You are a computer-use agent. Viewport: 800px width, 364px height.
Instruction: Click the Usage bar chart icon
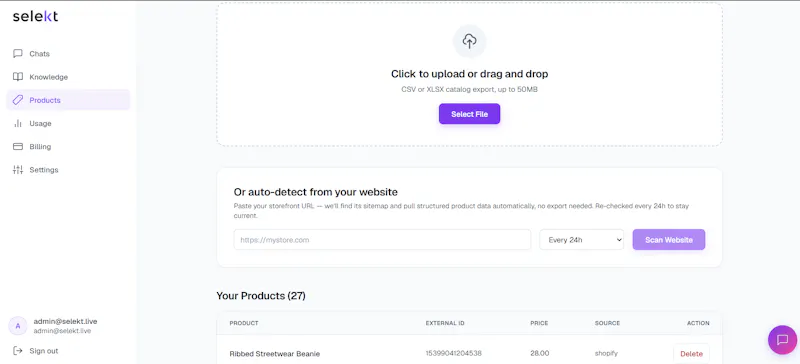(18, 124)
